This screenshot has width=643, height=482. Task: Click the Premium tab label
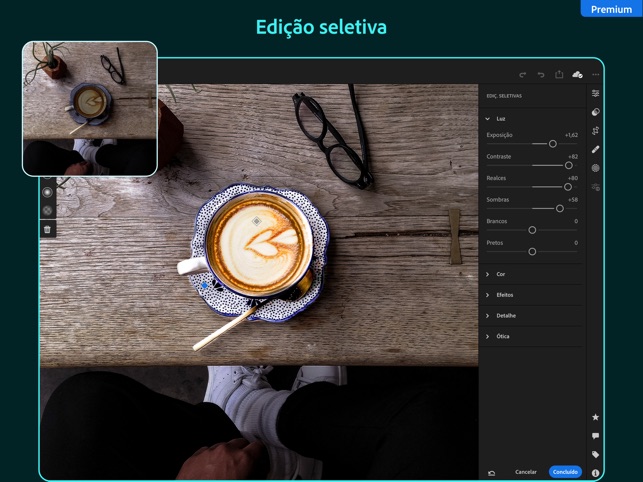click(x=611, y=9)
